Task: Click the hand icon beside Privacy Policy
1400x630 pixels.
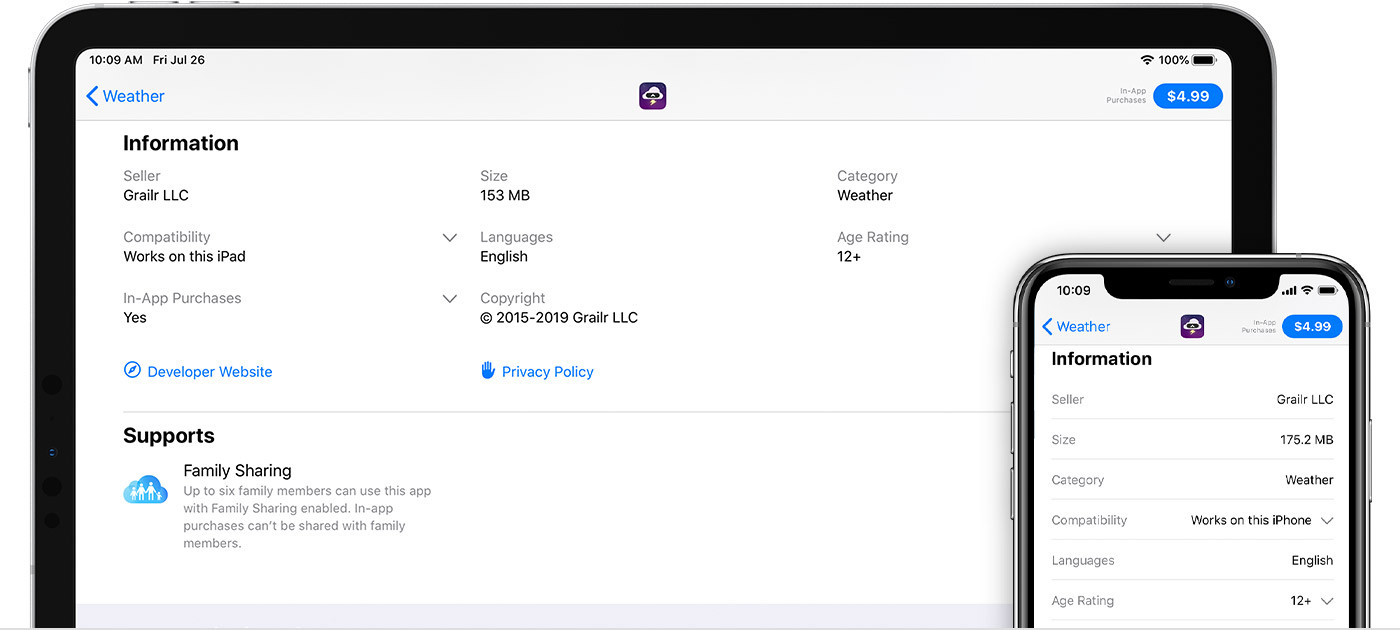Action: (488, 370)
